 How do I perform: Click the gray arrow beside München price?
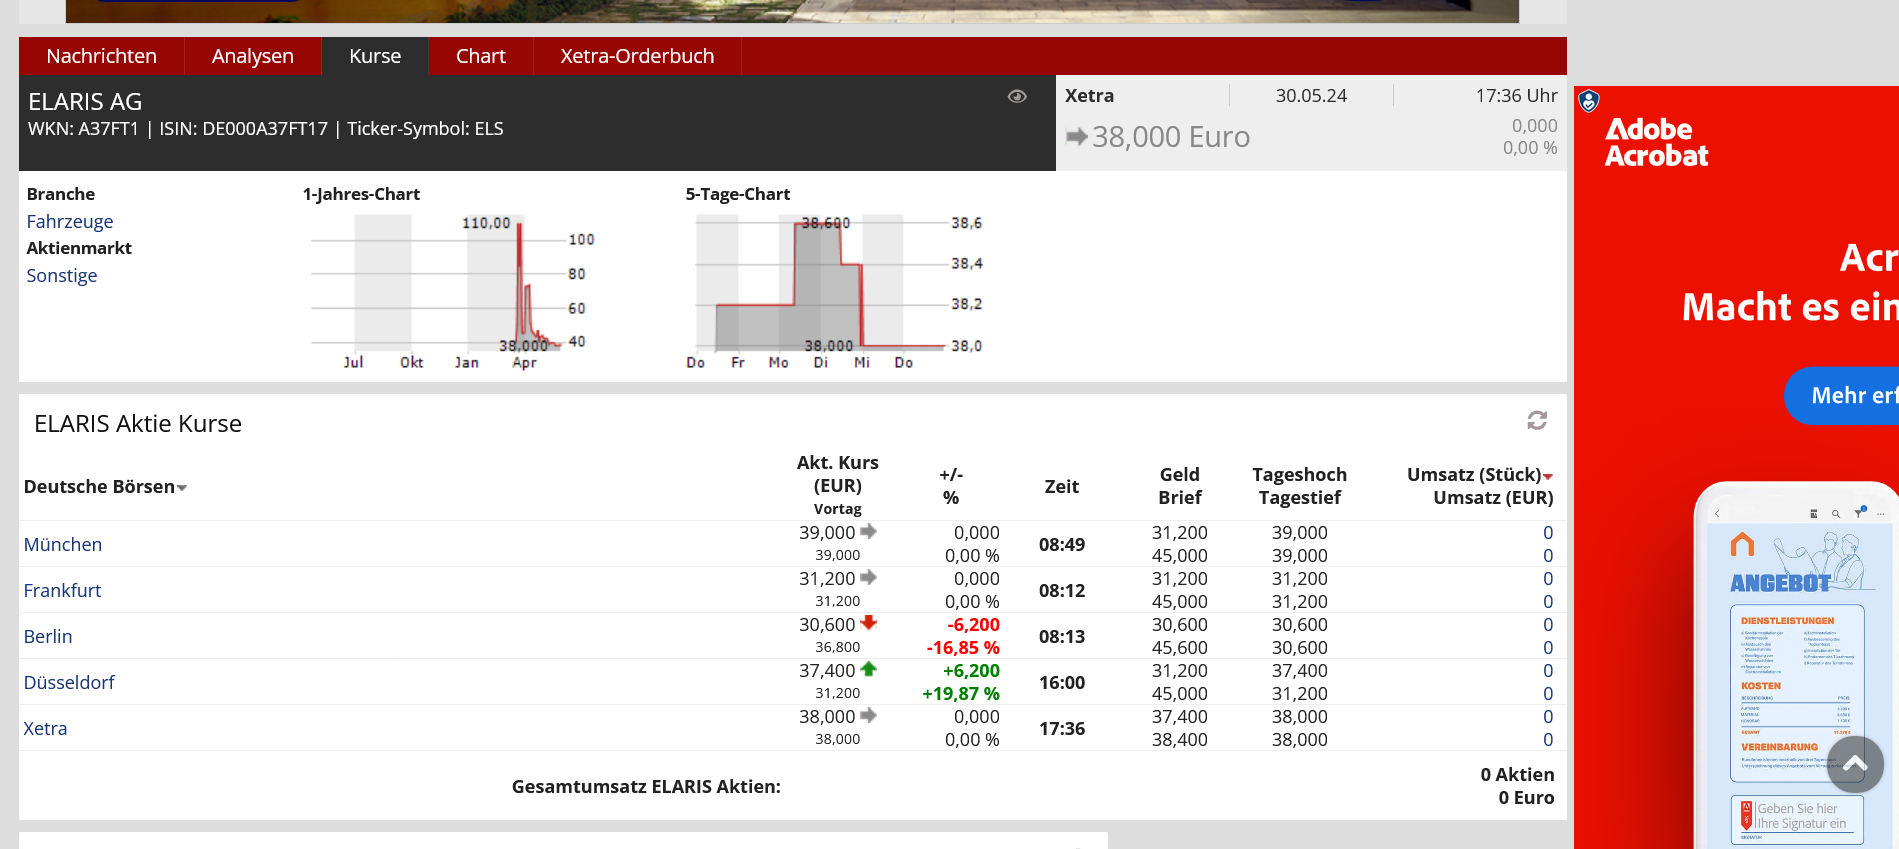[x=868, y=532]
